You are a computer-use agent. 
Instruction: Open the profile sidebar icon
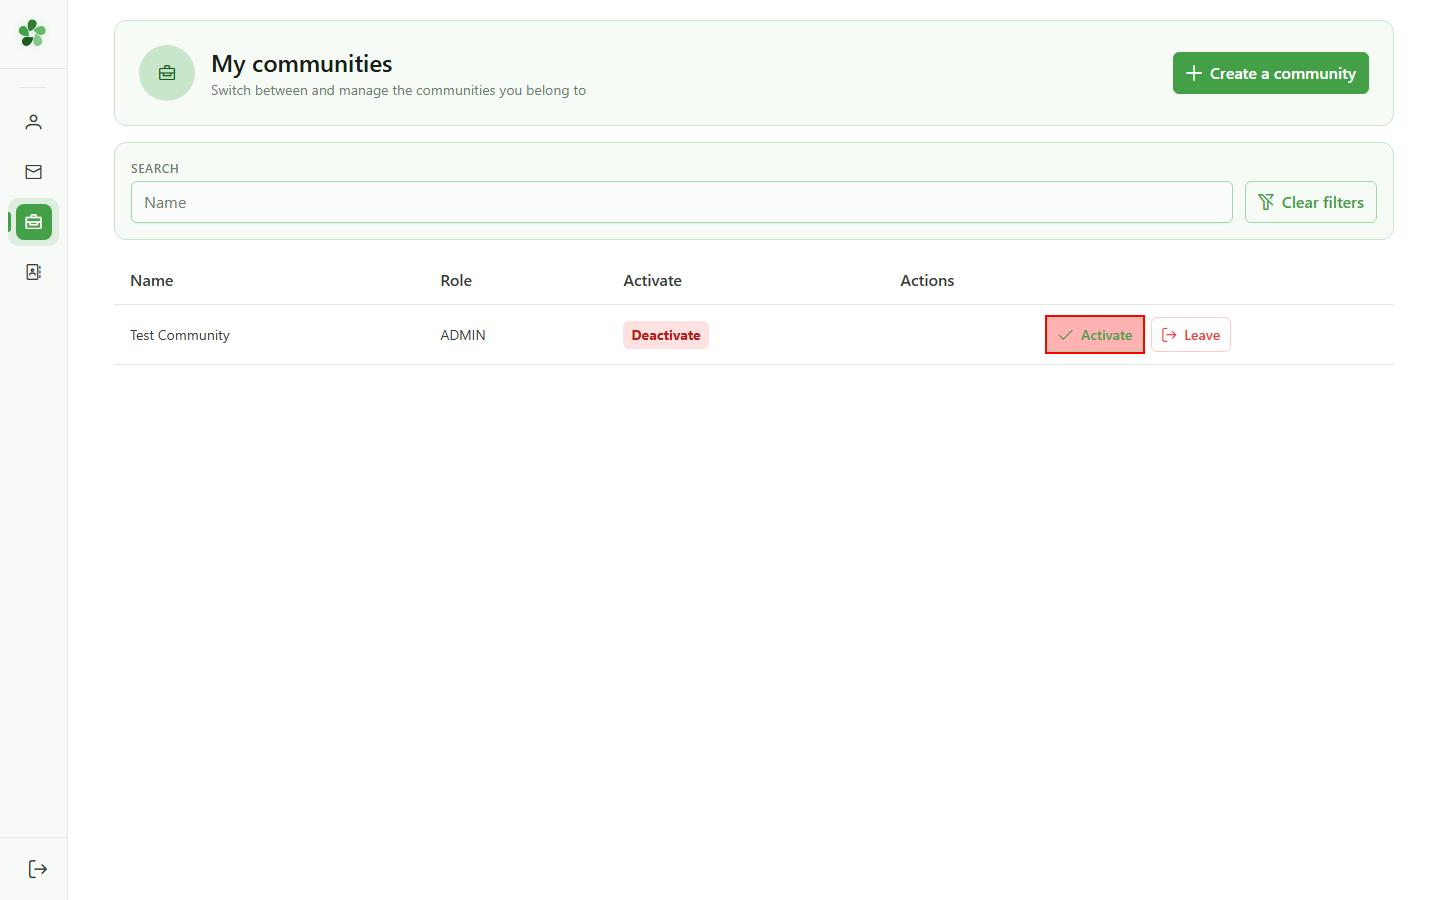[34, 122]
